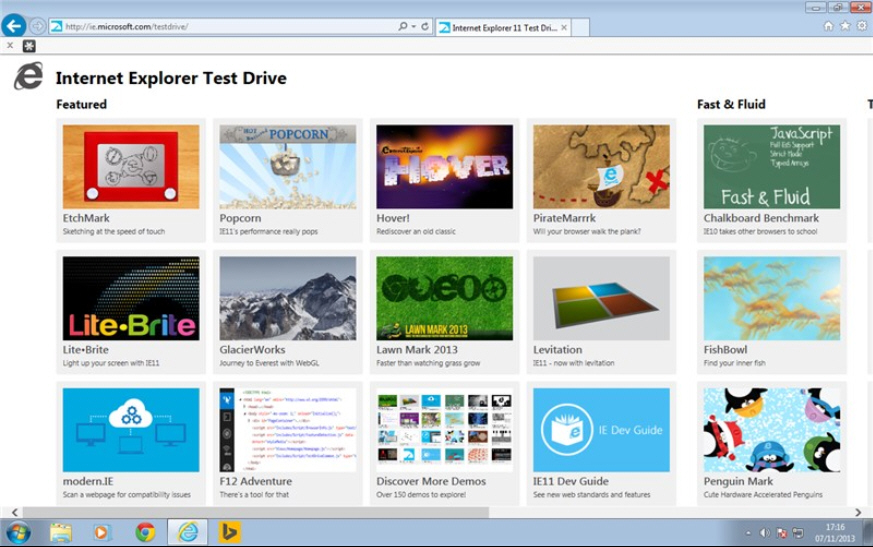This screenshot has width=873, height=547.
Task: Open the Windows Start button
Action: [18, 533]
